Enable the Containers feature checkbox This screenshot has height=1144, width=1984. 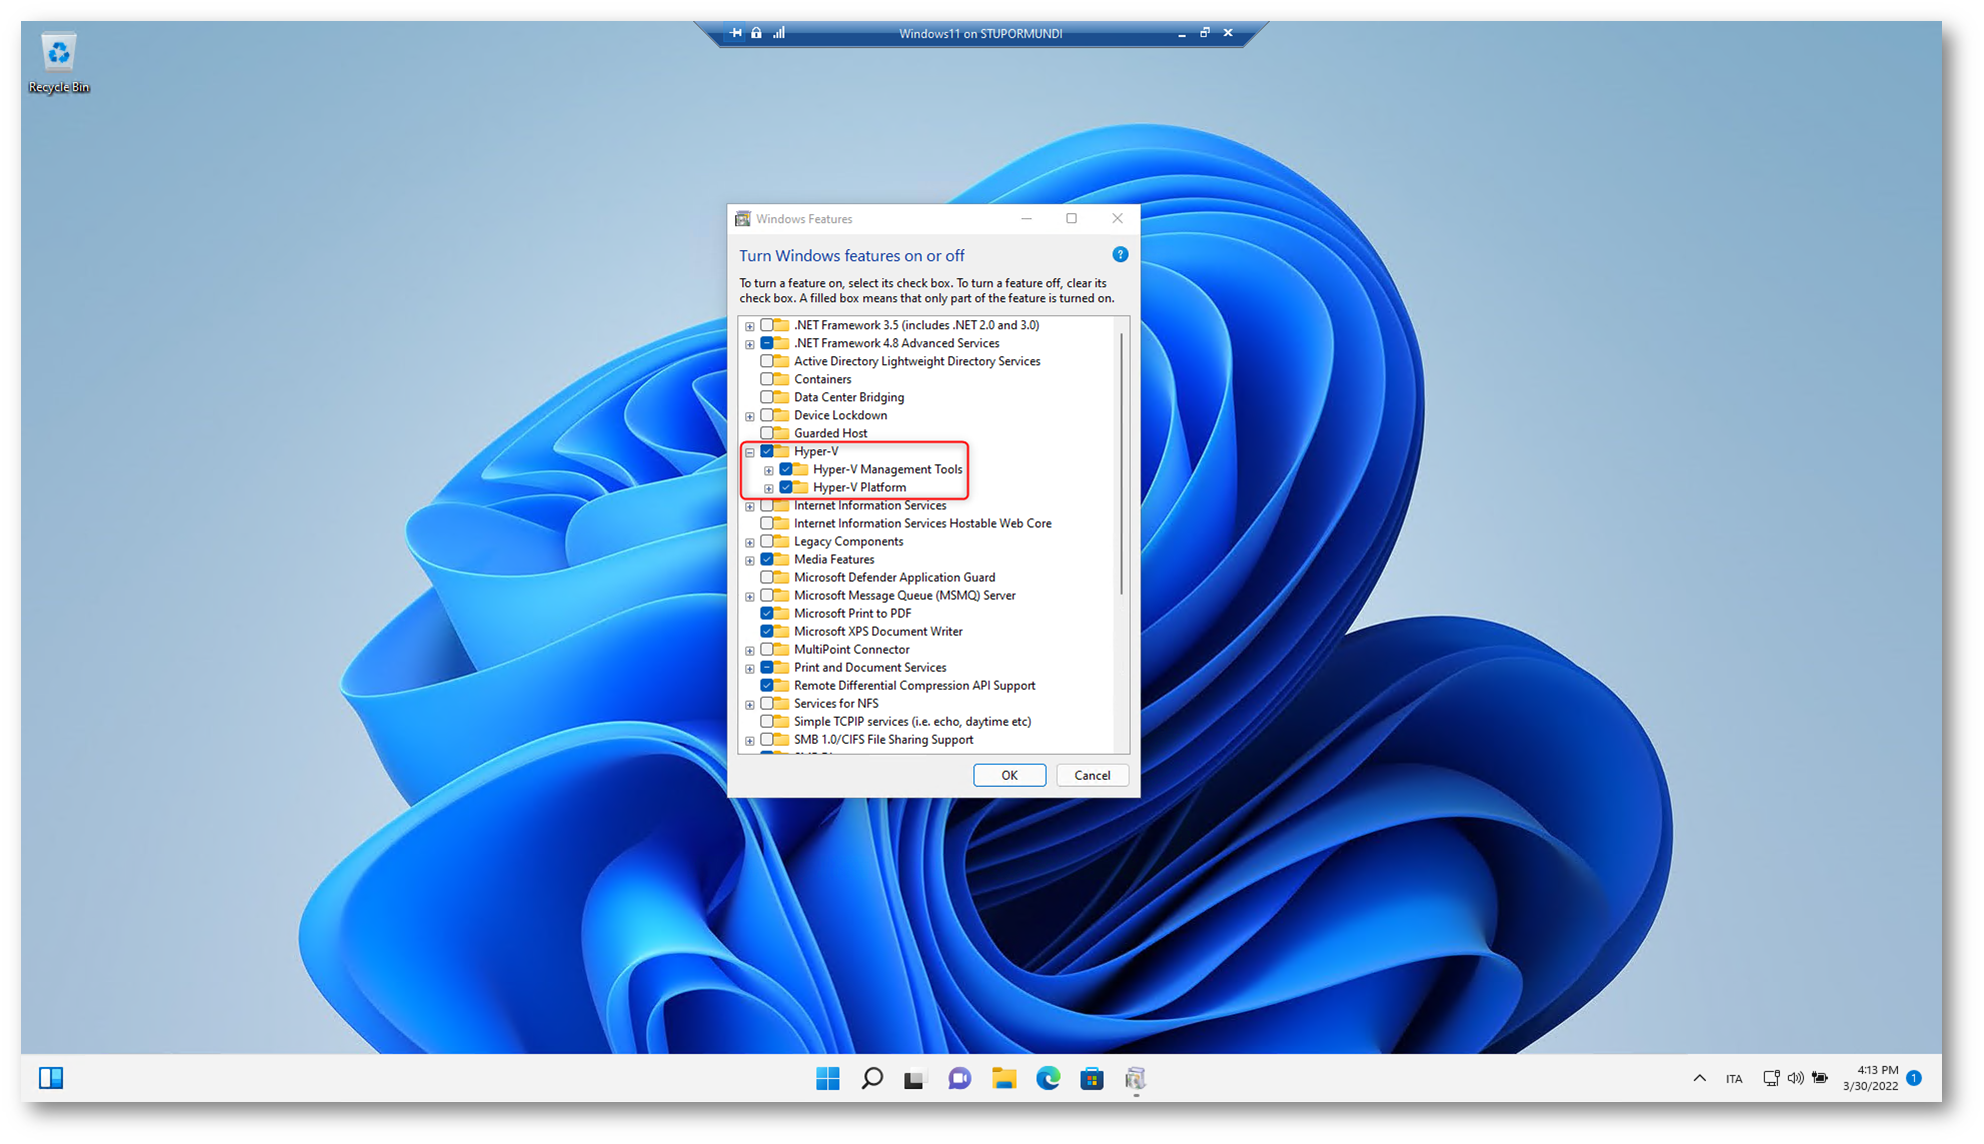[x=767, y=379]
